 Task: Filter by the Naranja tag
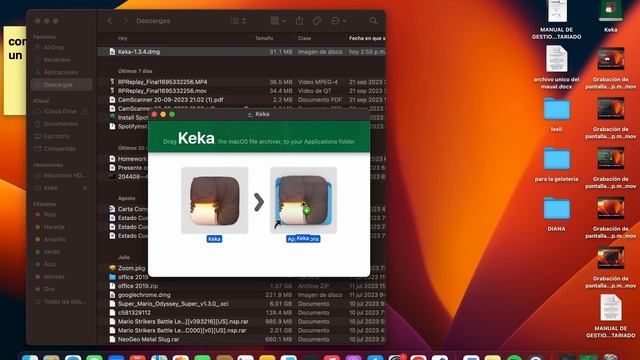coord(53,227)
